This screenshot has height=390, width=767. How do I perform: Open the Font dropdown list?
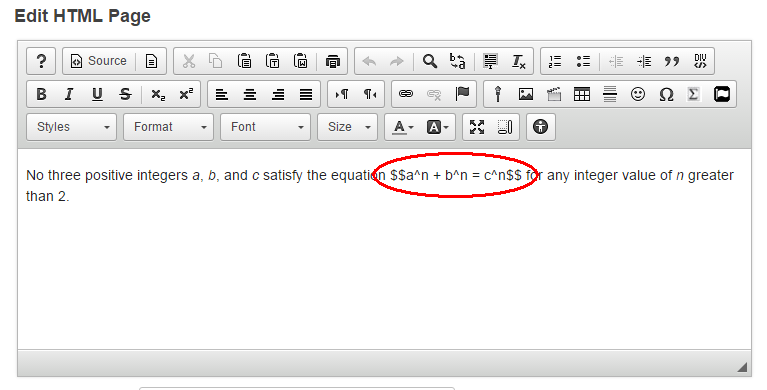point(265,127)
